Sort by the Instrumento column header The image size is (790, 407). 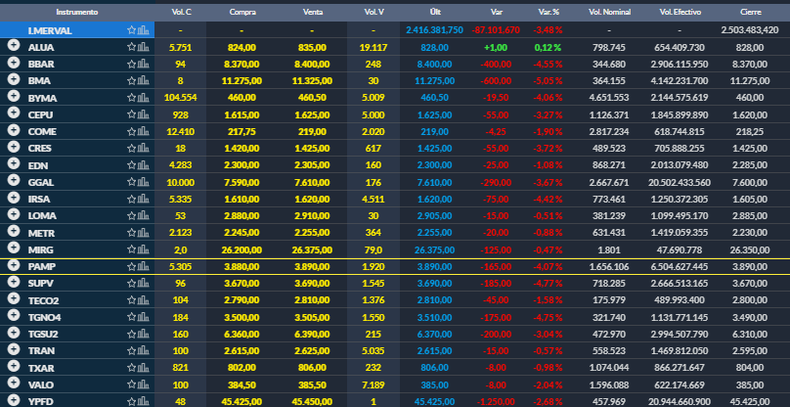[77, 12]
